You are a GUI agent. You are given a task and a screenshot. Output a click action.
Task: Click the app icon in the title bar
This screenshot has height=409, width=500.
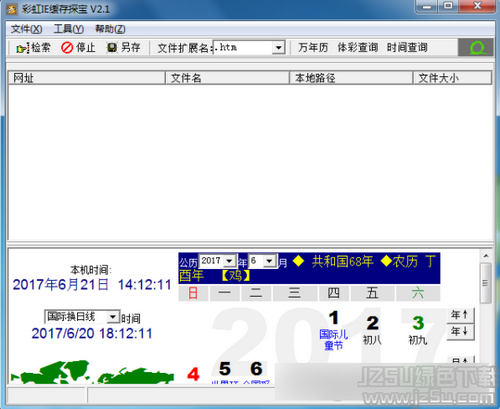(x=11, y=9)
